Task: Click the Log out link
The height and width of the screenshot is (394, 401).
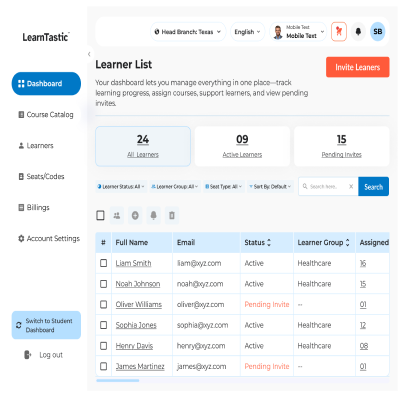Action: click(x=51, y=355)
